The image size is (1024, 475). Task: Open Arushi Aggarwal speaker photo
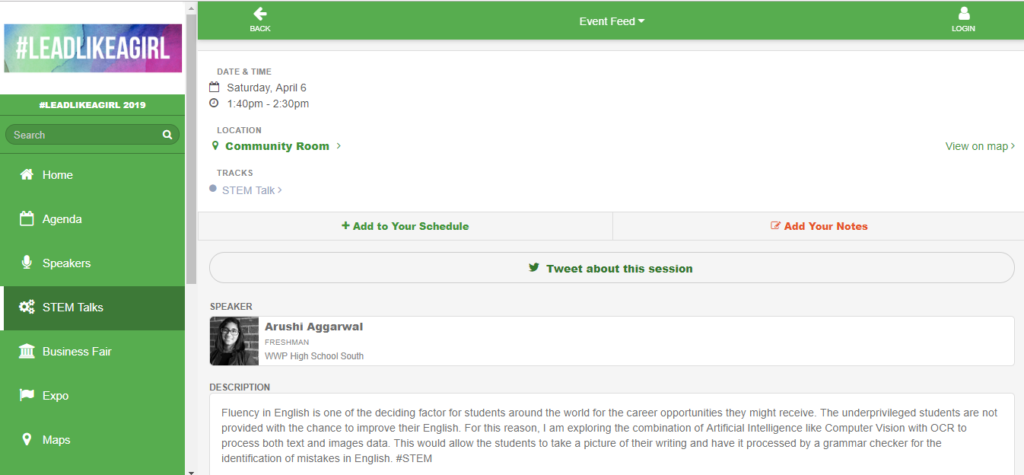234,341
